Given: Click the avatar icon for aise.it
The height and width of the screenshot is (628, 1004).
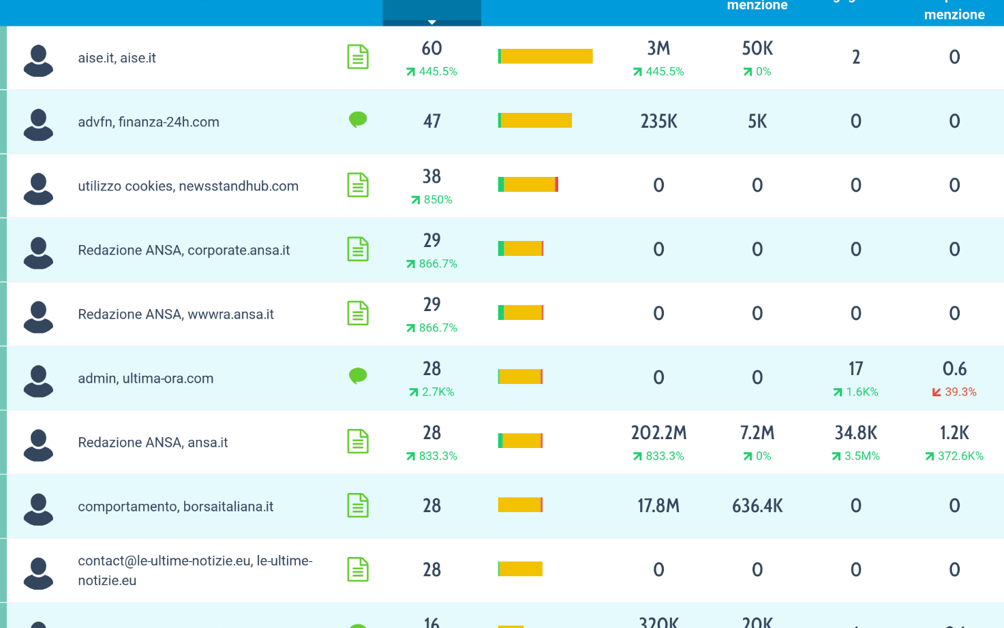Looking at the screenshot, I should point(38,60).
